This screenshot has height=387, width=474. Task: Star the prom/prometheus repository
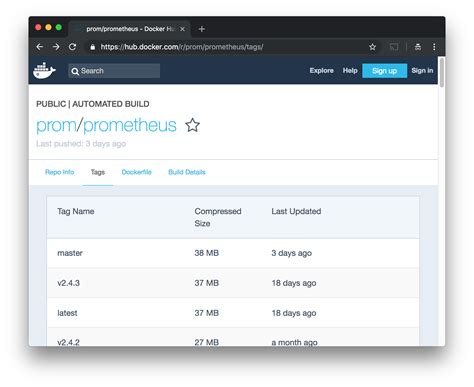pos(192,125)
